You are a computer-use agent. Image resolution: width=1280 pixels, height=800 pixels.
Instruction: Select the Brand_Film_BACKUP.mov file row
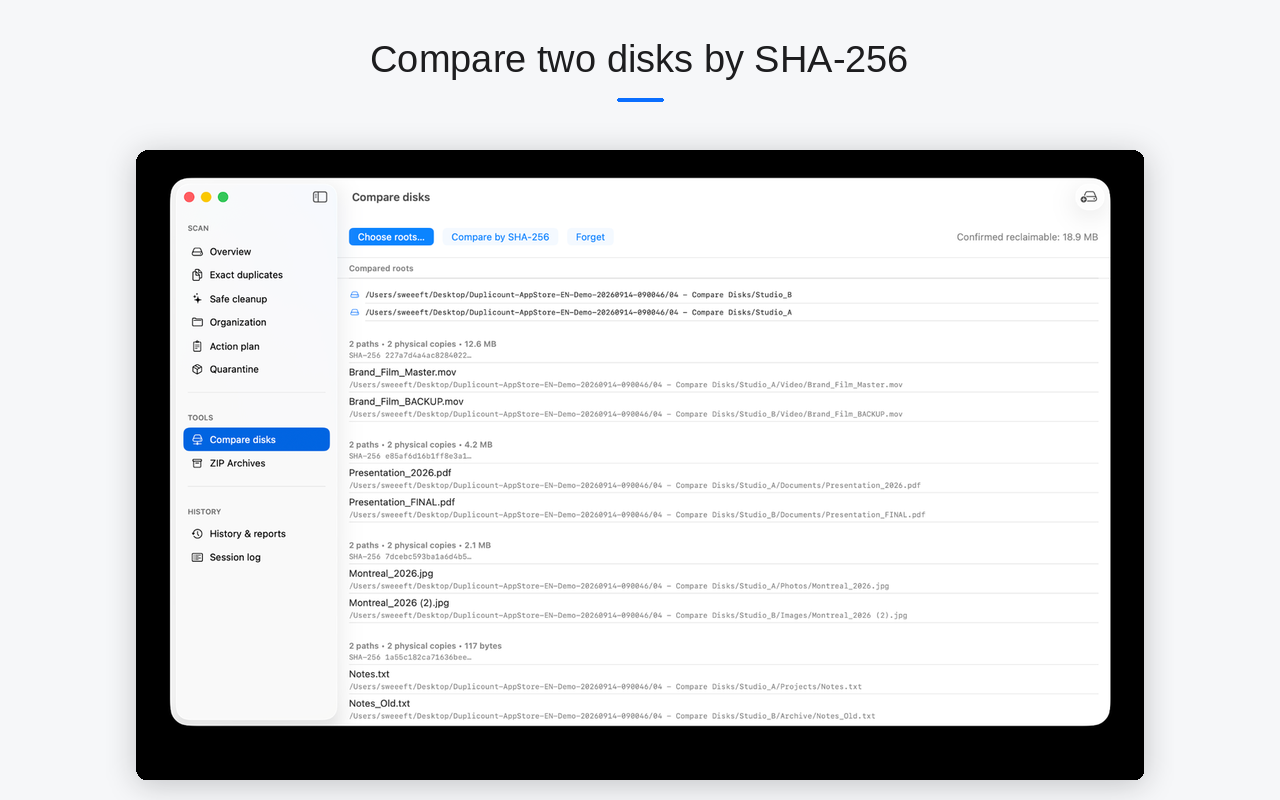723,407
